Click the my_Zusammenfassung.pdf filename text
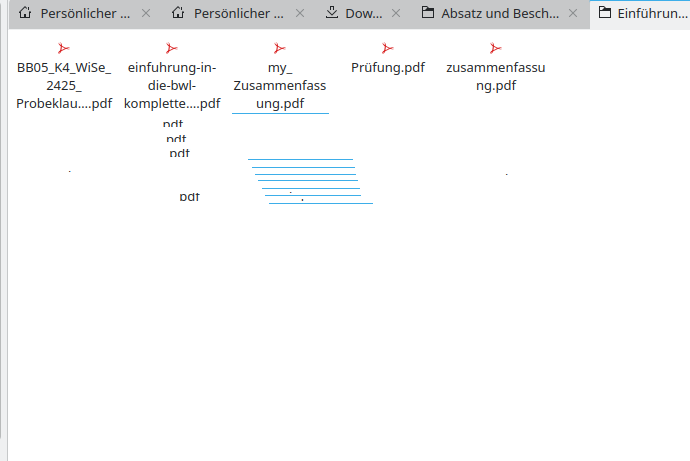 pyautogui.click(x=280, y=86)
